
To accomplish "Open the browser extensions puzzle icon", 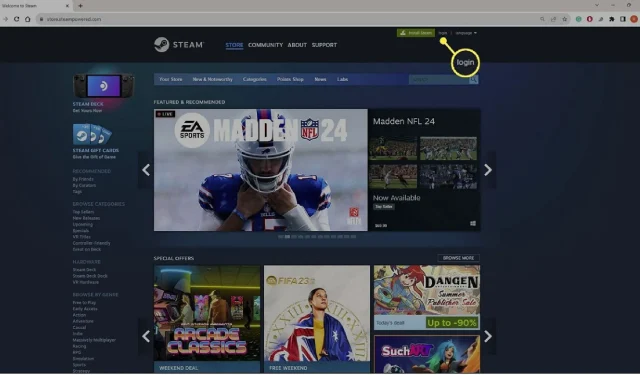I will (611, 19).
